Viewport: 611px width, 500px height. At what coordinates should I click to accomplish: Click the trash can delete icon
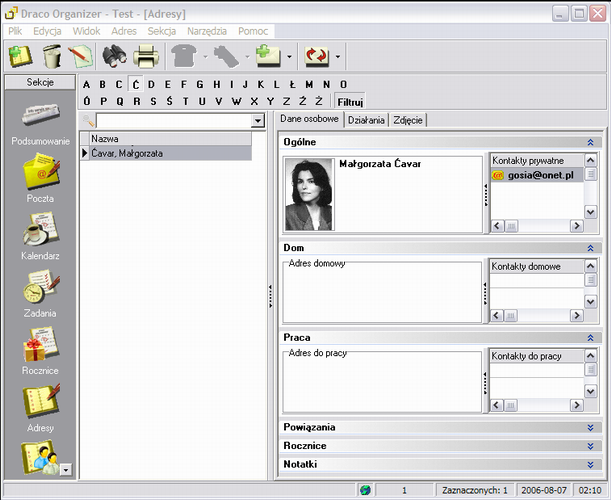[52, 57]
